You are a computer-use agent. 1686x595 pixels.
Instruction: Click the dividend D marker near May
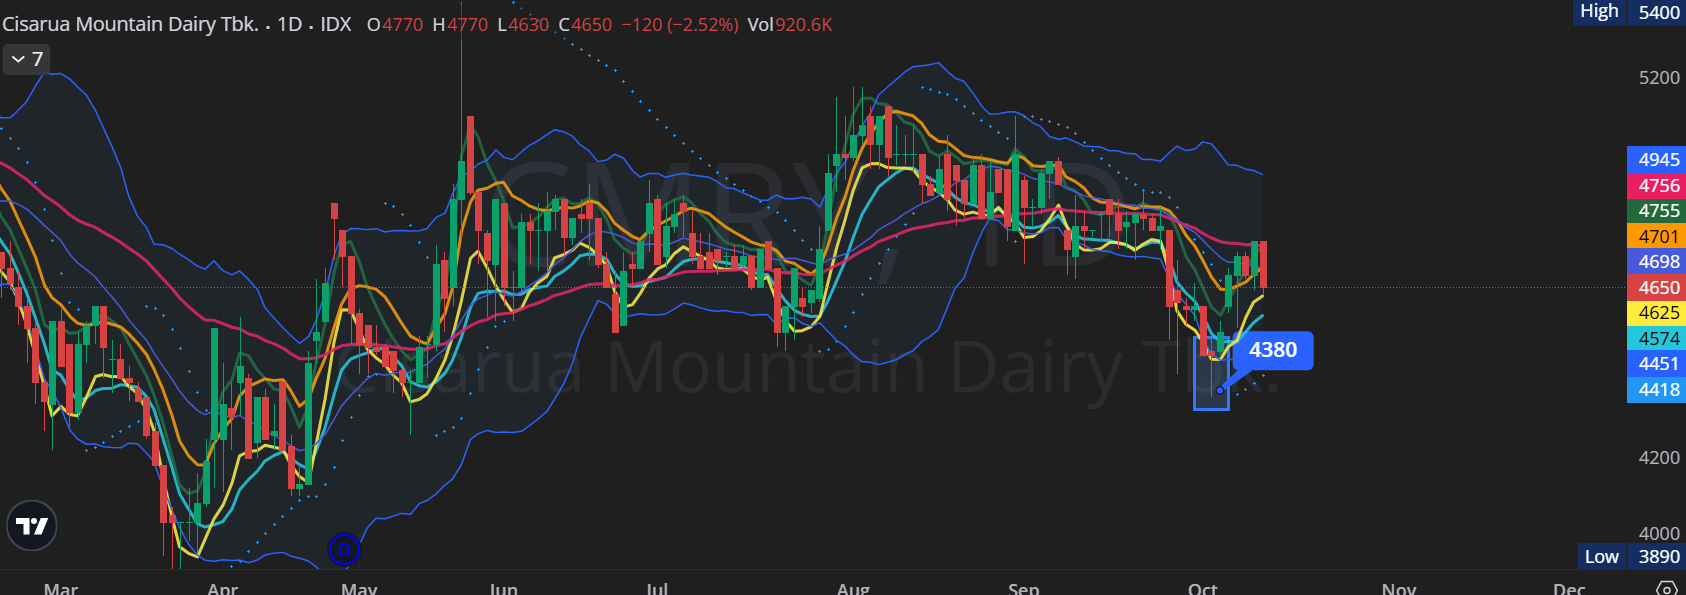pyautogui.click(x=343, y=549)
